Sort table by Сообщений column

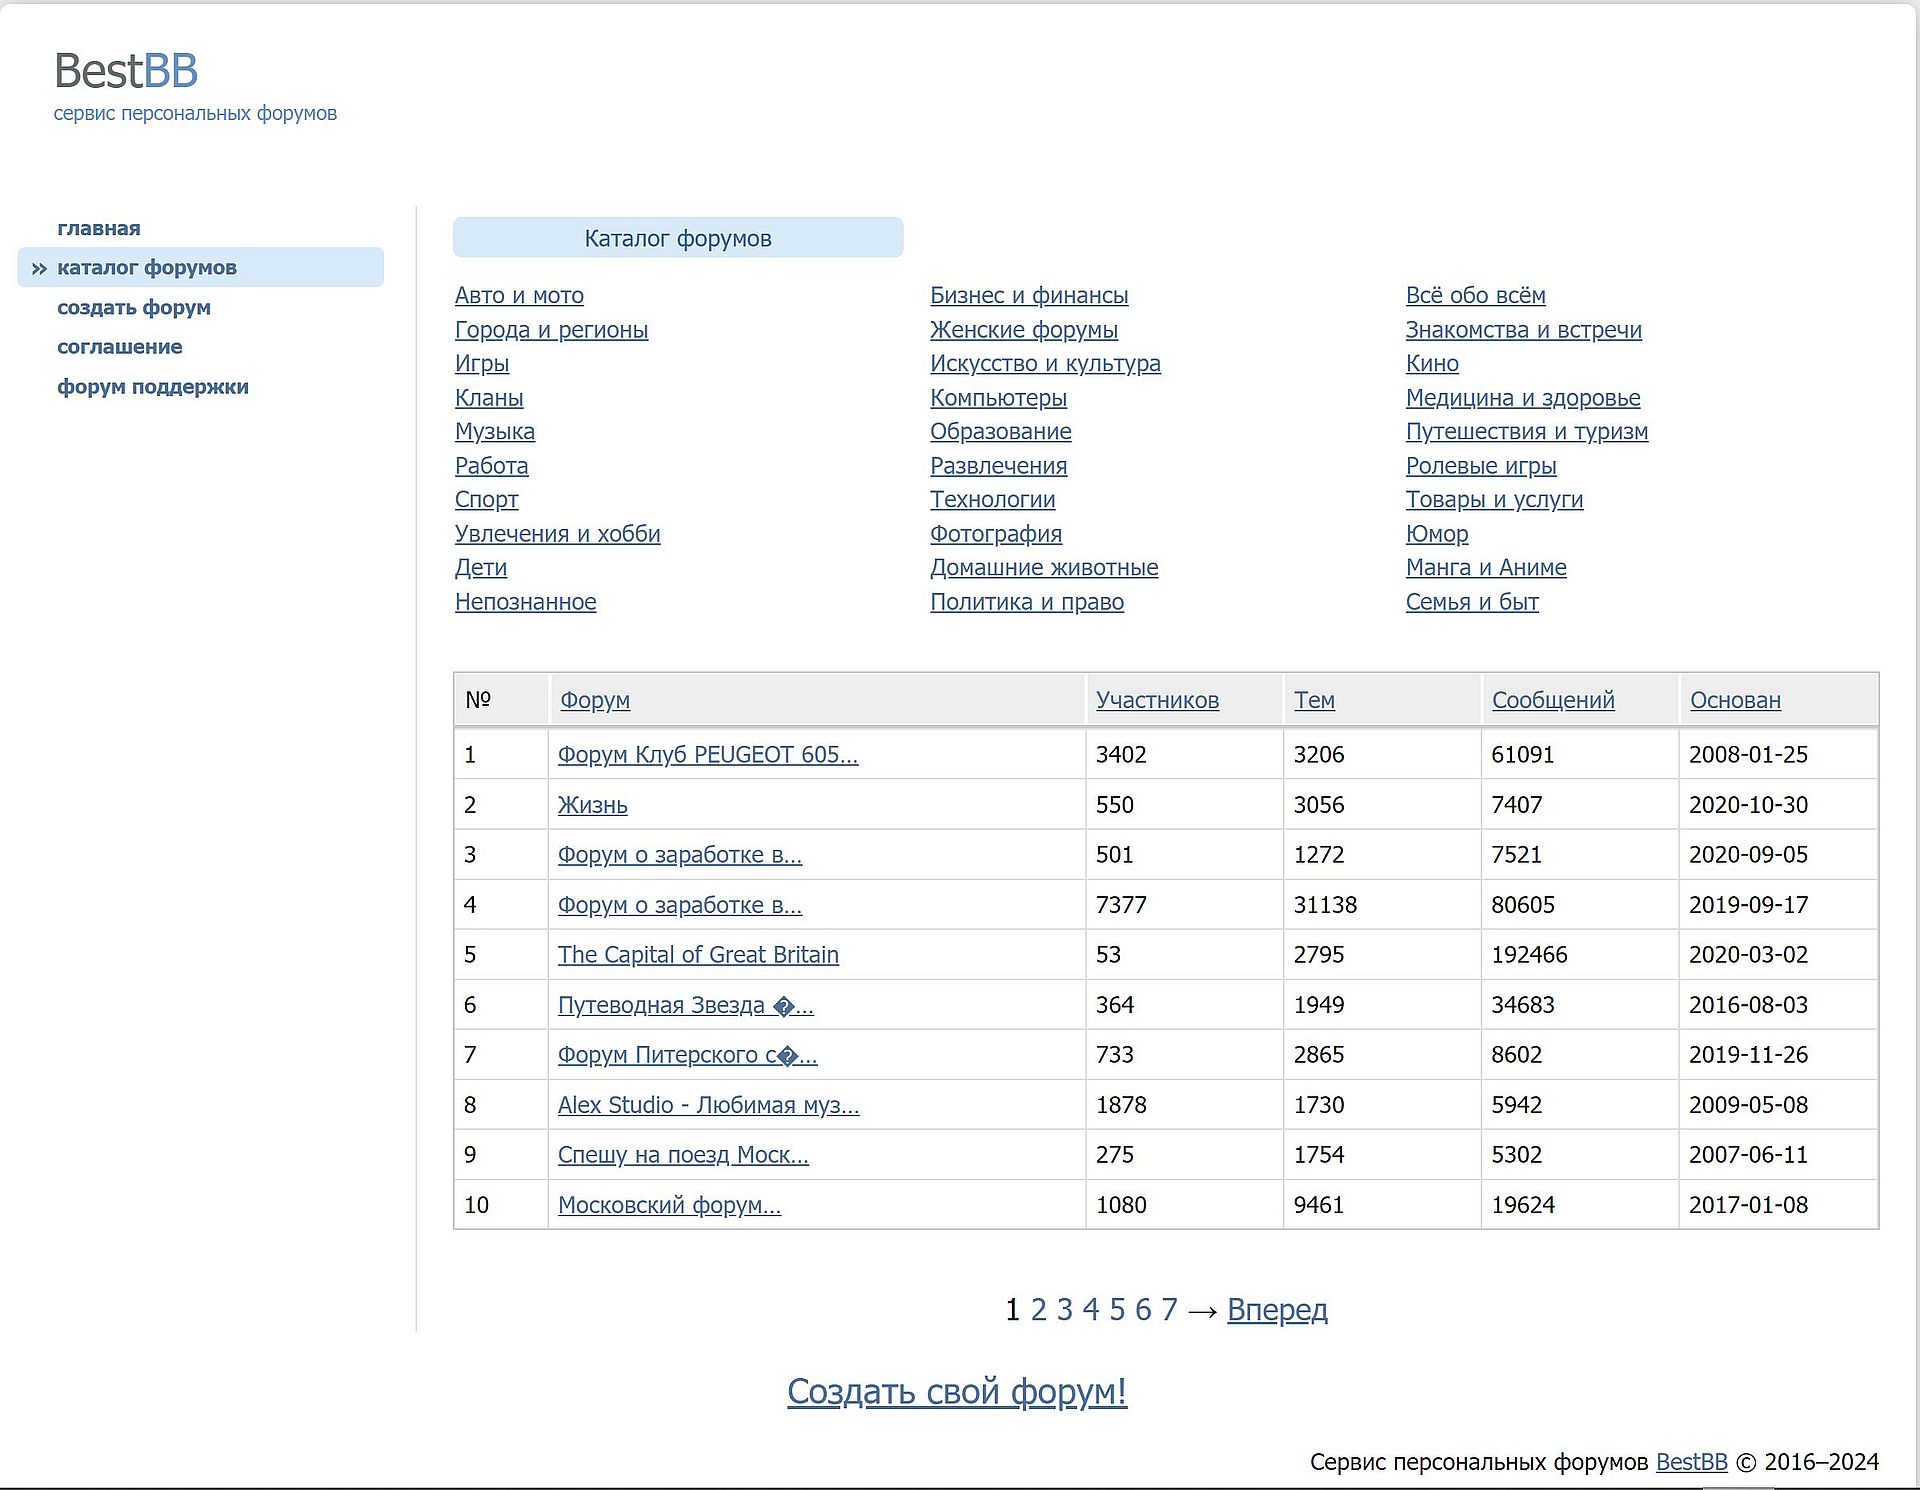(1553, 700)
